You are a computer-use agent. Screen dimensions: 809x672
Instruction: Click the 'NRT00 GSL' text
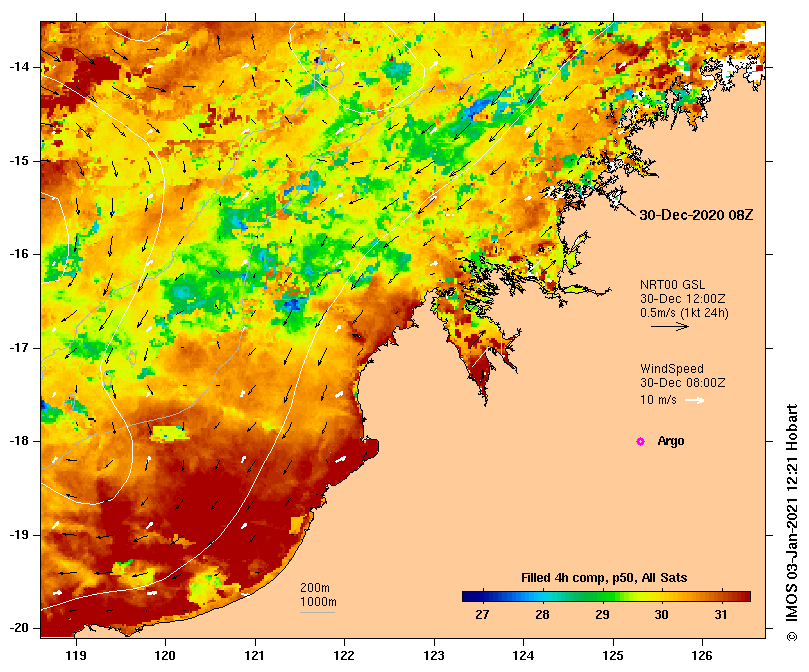pos(672,285)
